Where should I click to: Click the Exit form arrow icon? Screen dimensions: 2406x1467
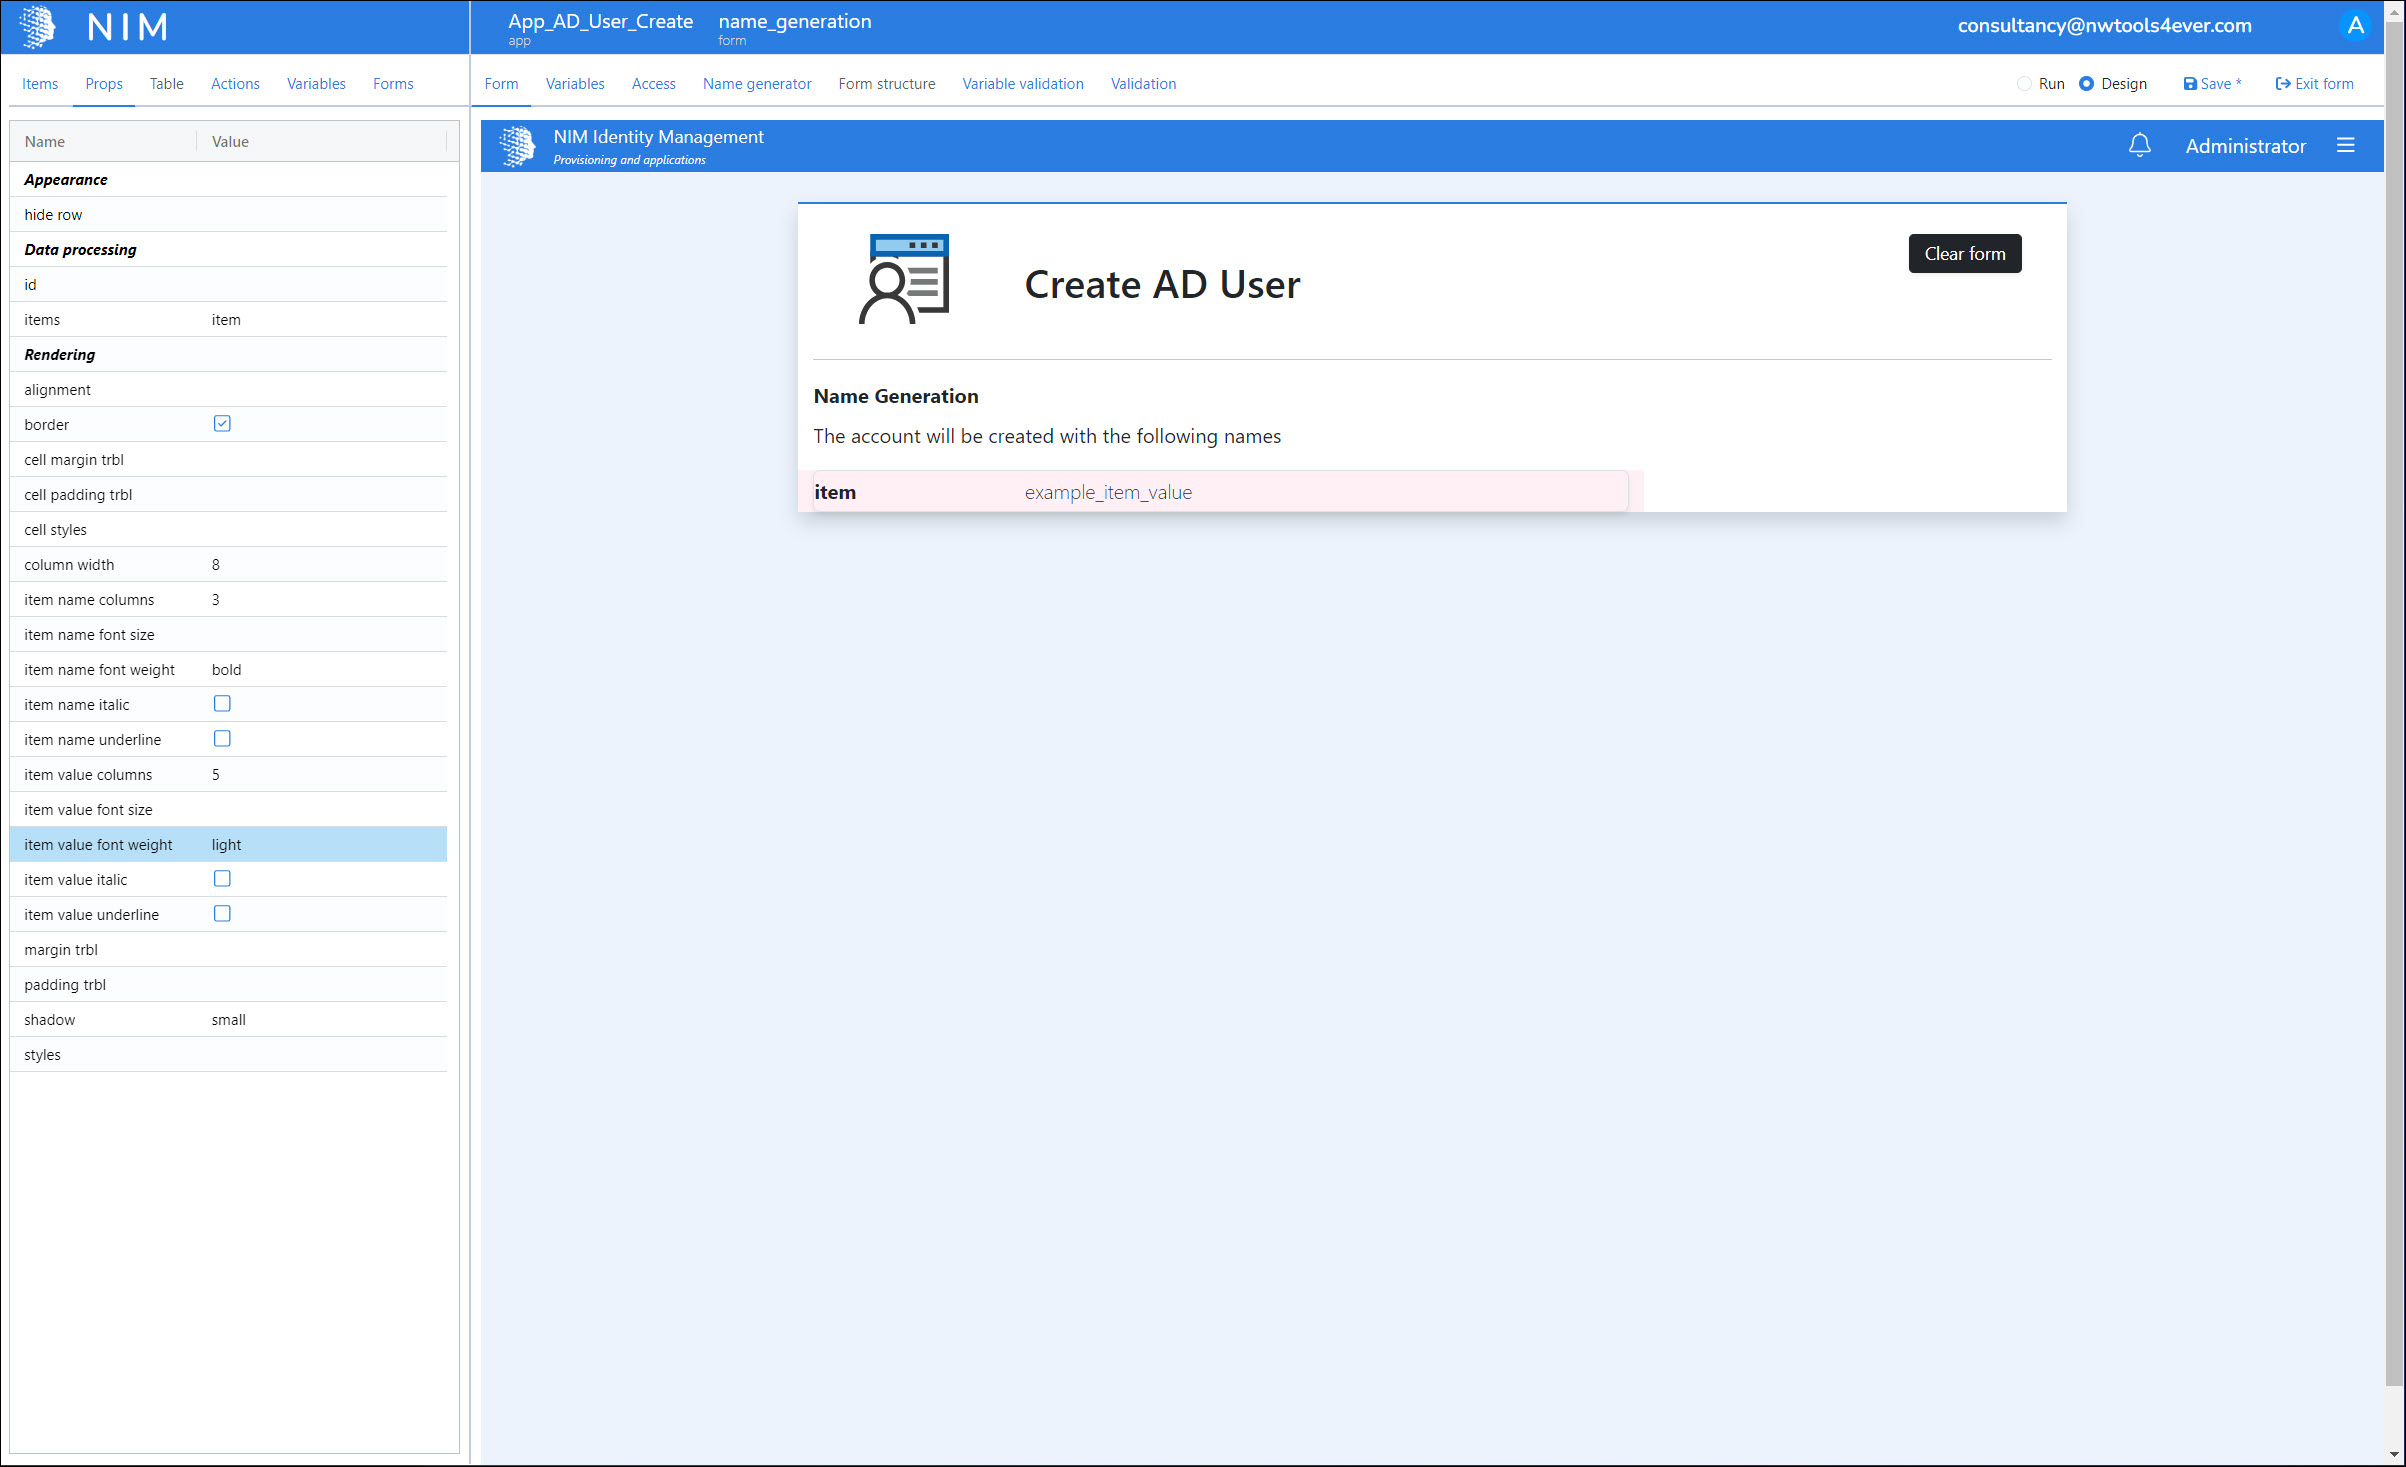coord(2283,84)
